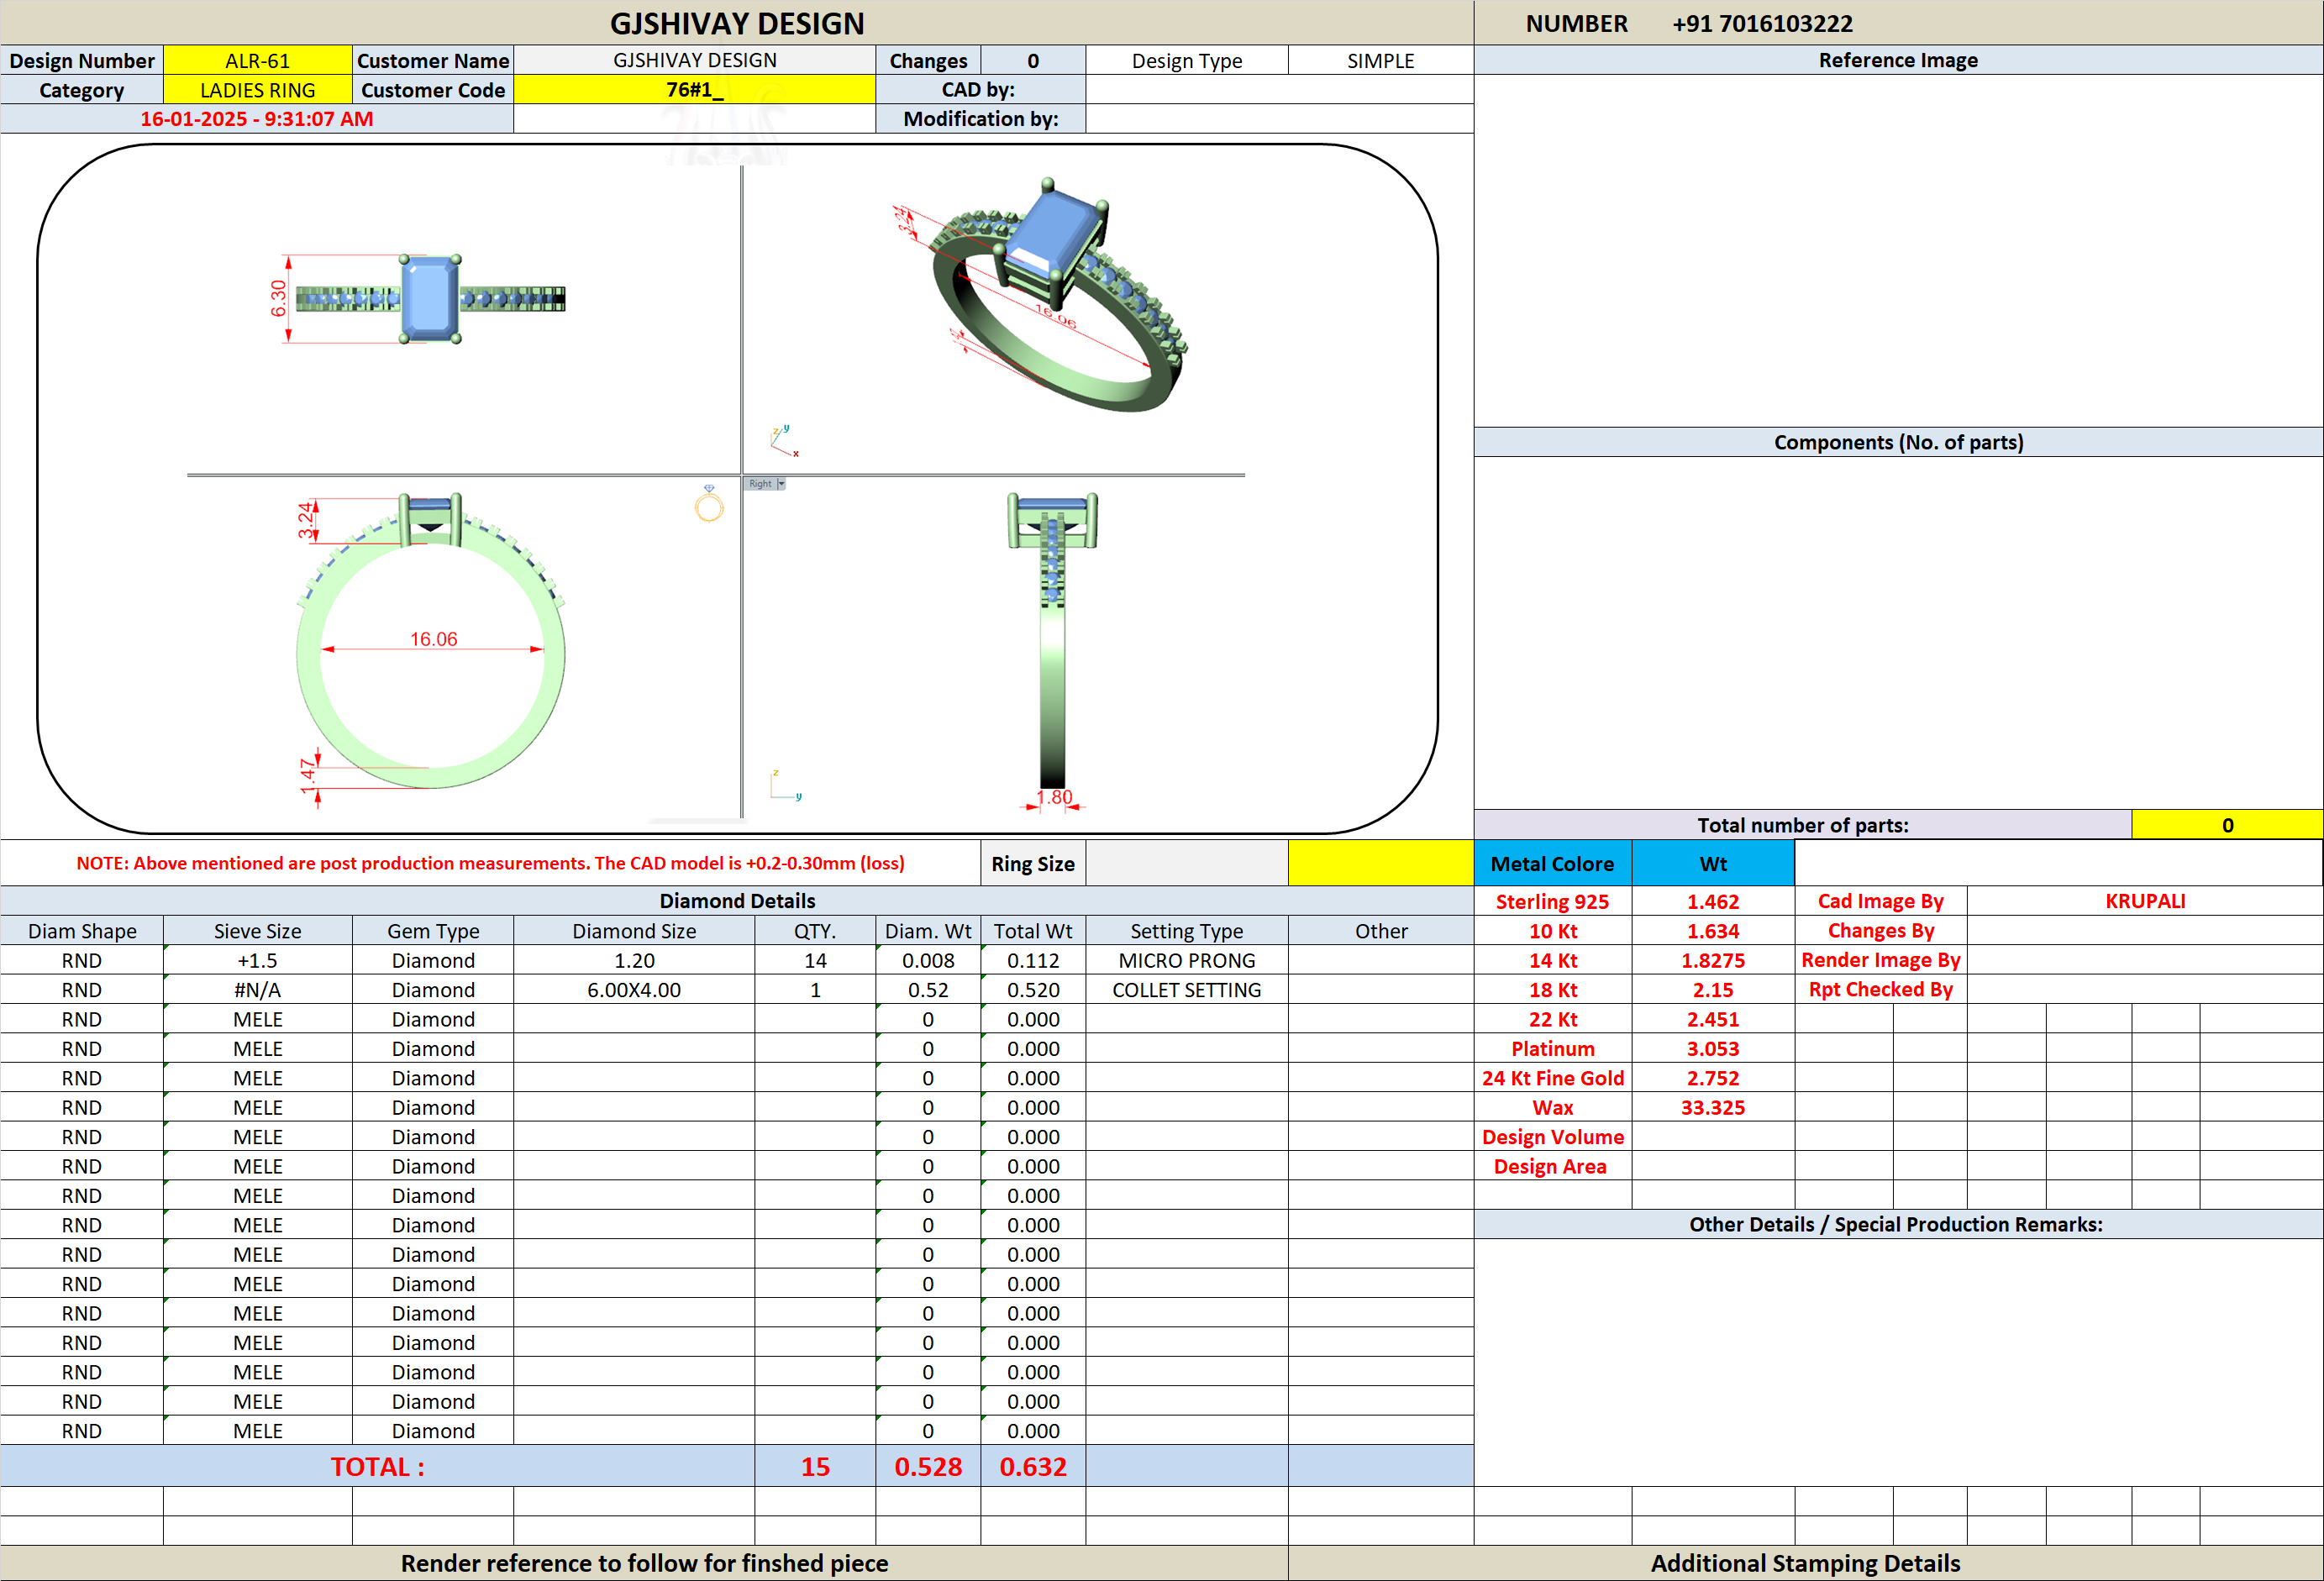
Task: Click the TOTAL : label
Action: click(x=378, y=1466)
